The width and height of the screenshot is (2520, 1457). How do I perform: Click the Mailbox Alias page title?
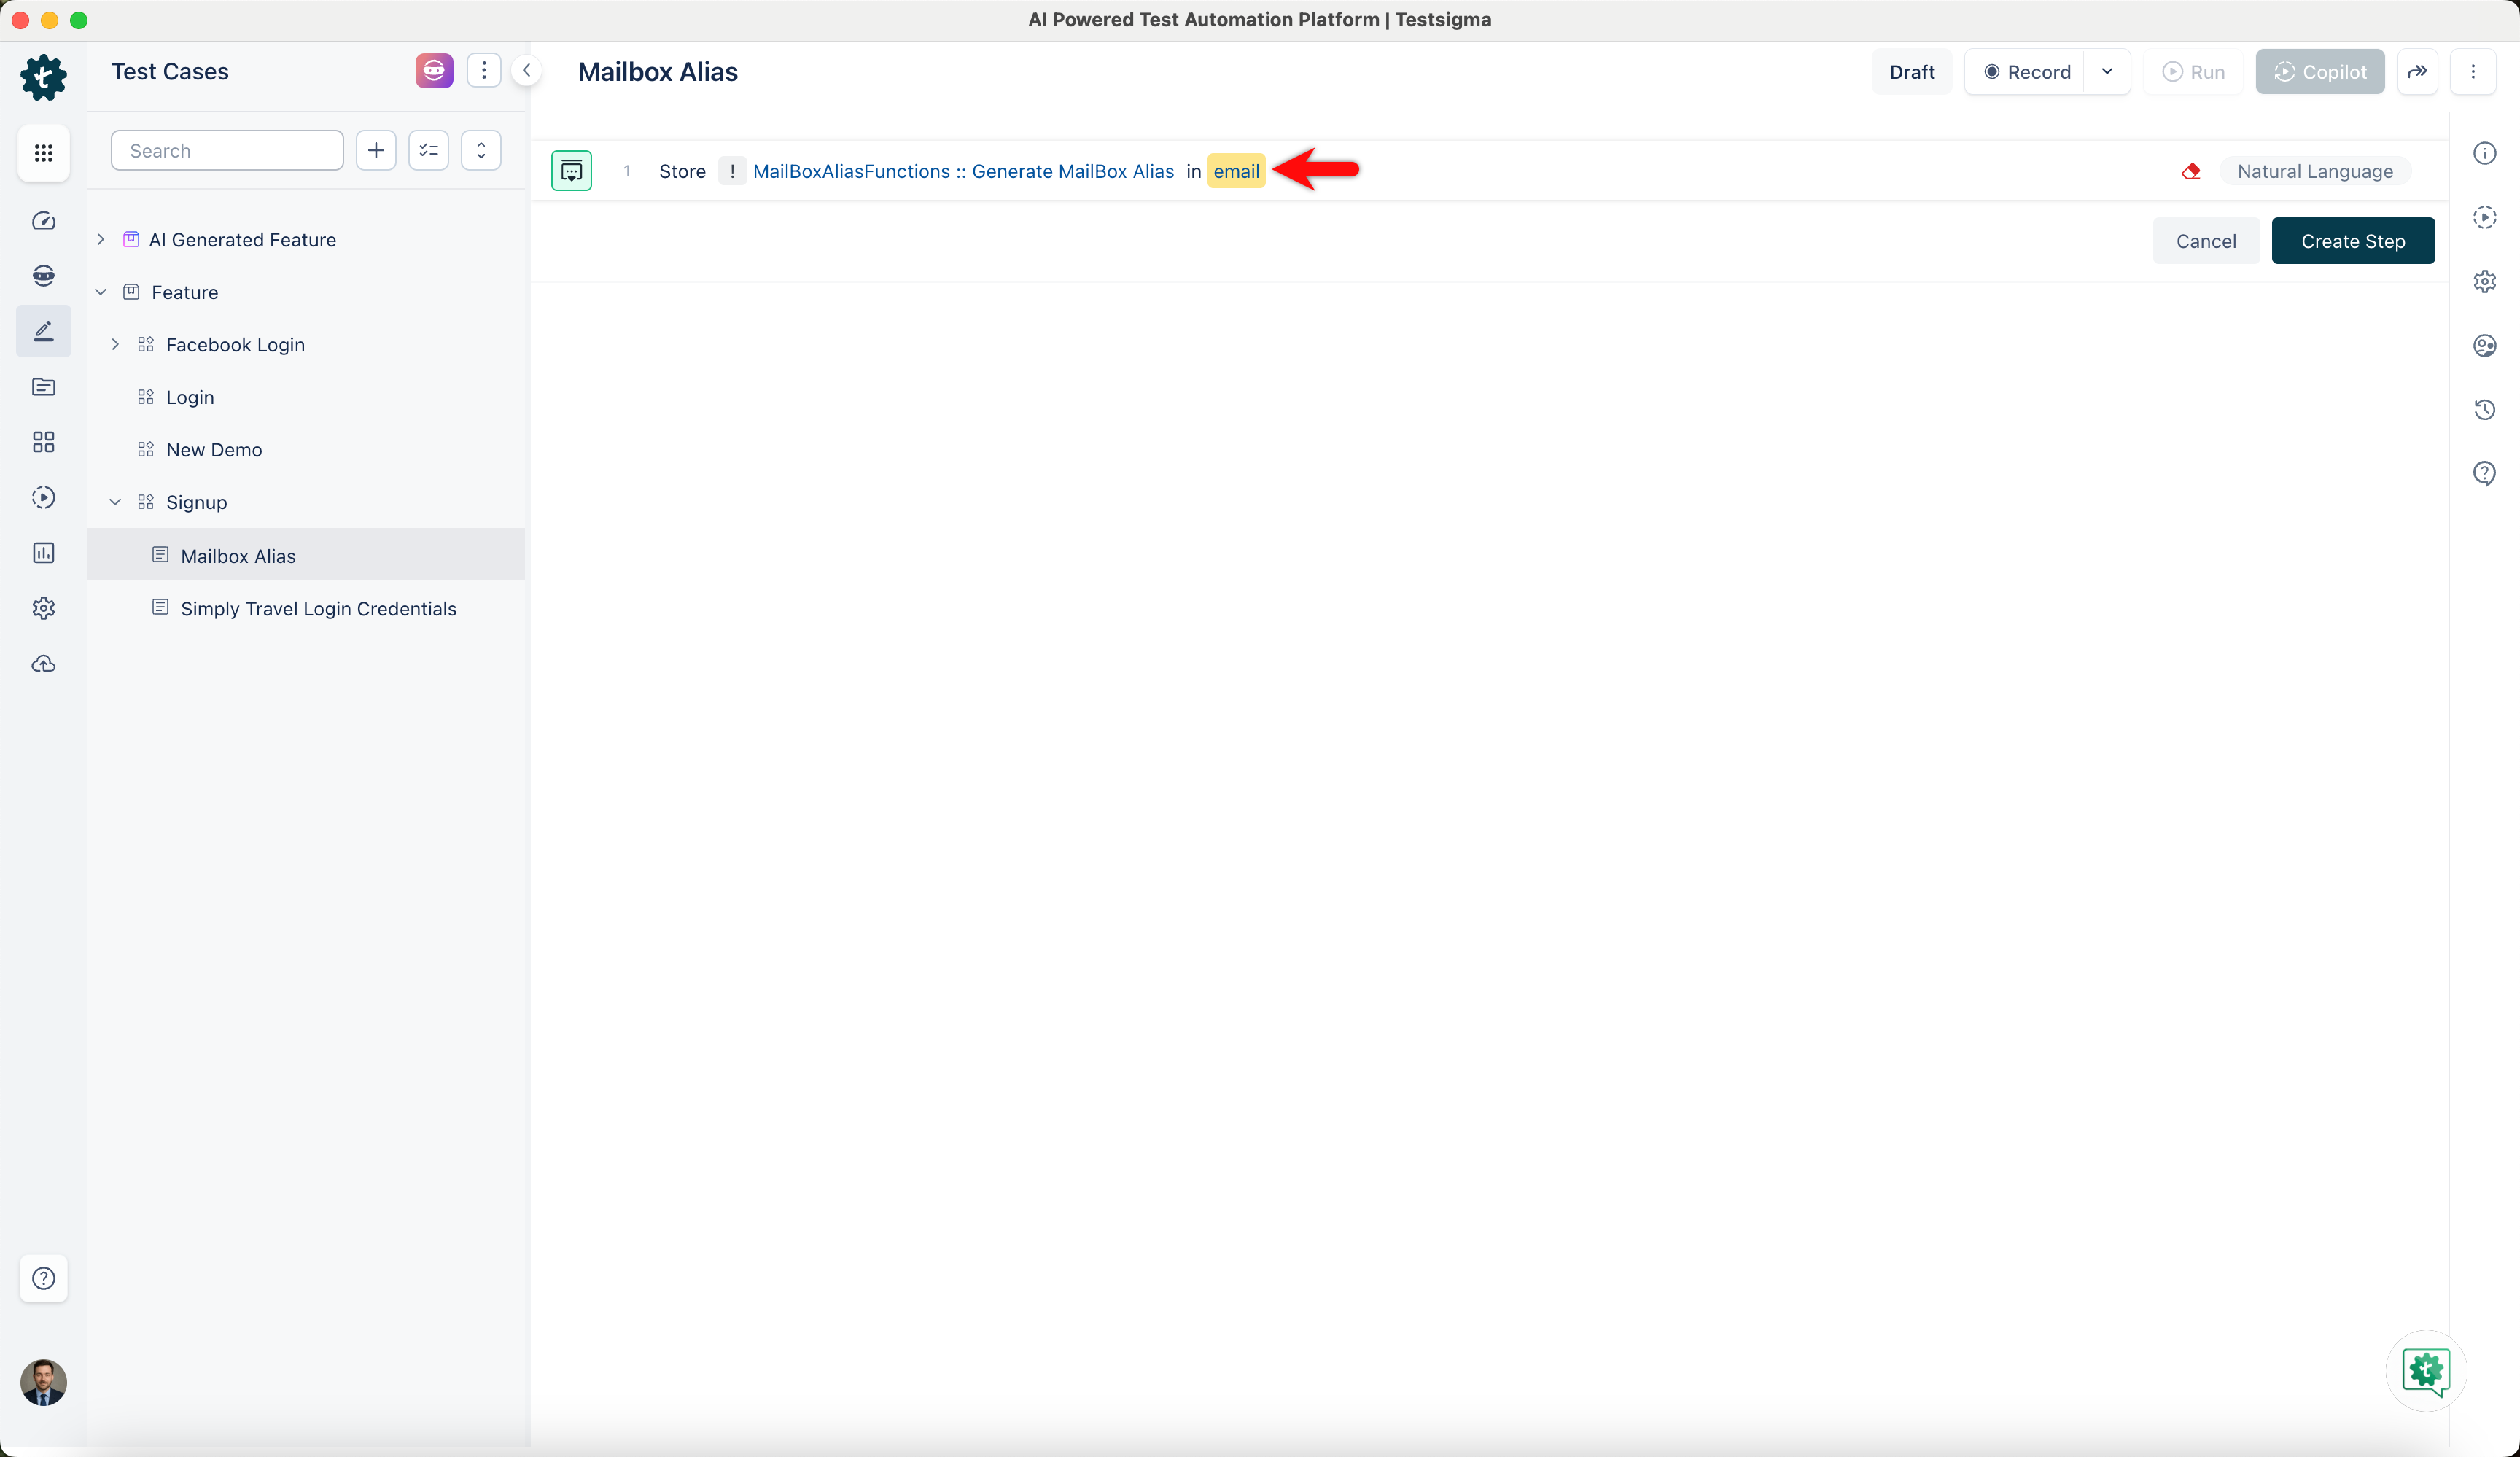657,72
